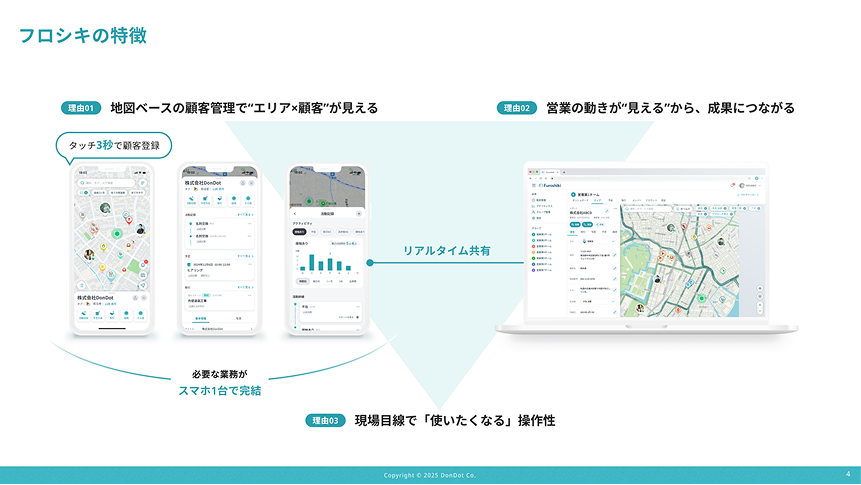The height and width of the screenshot is (485, 861).
Task: Tap last action icon on left phone DonDot card
Action: point(141,315)
